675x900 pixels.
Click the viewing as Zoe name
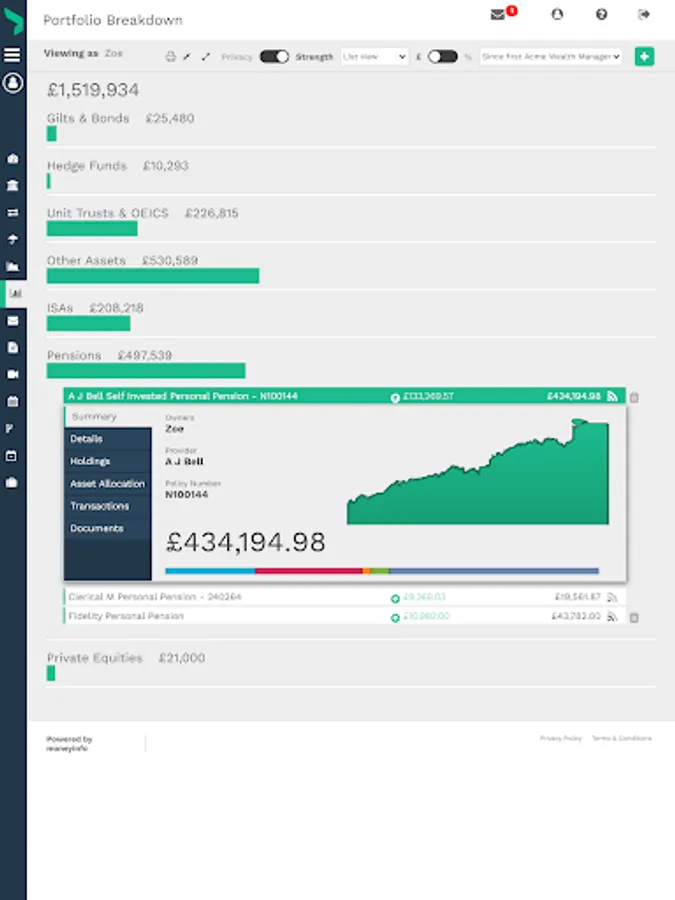[x=114, y=53]
